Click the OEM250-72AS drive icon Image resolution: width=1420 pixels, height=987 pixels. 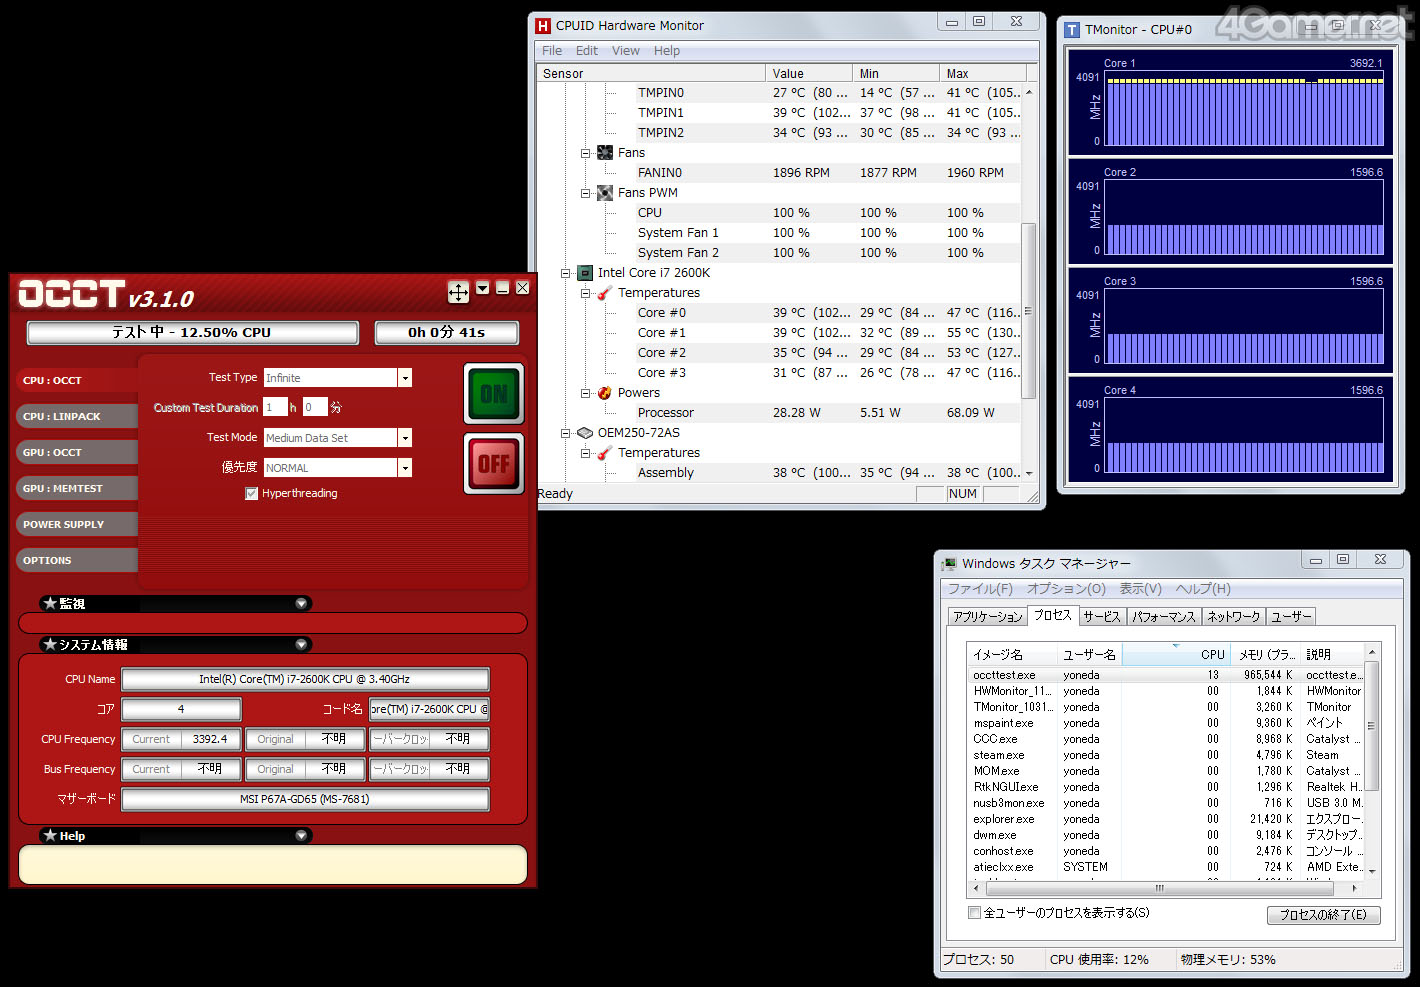point(585,433)
